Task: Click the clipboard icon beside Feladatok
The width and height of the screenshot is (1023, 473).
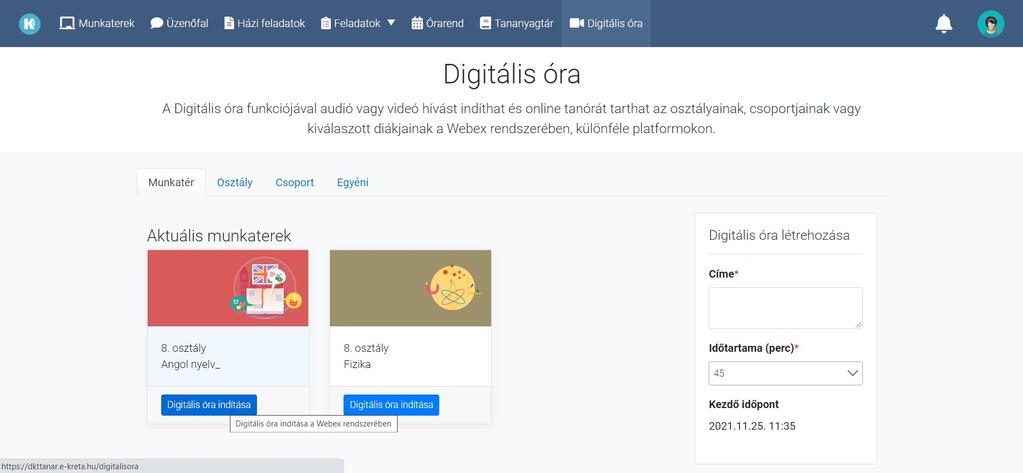Action: pyautogui.click(x=326, y=23)
